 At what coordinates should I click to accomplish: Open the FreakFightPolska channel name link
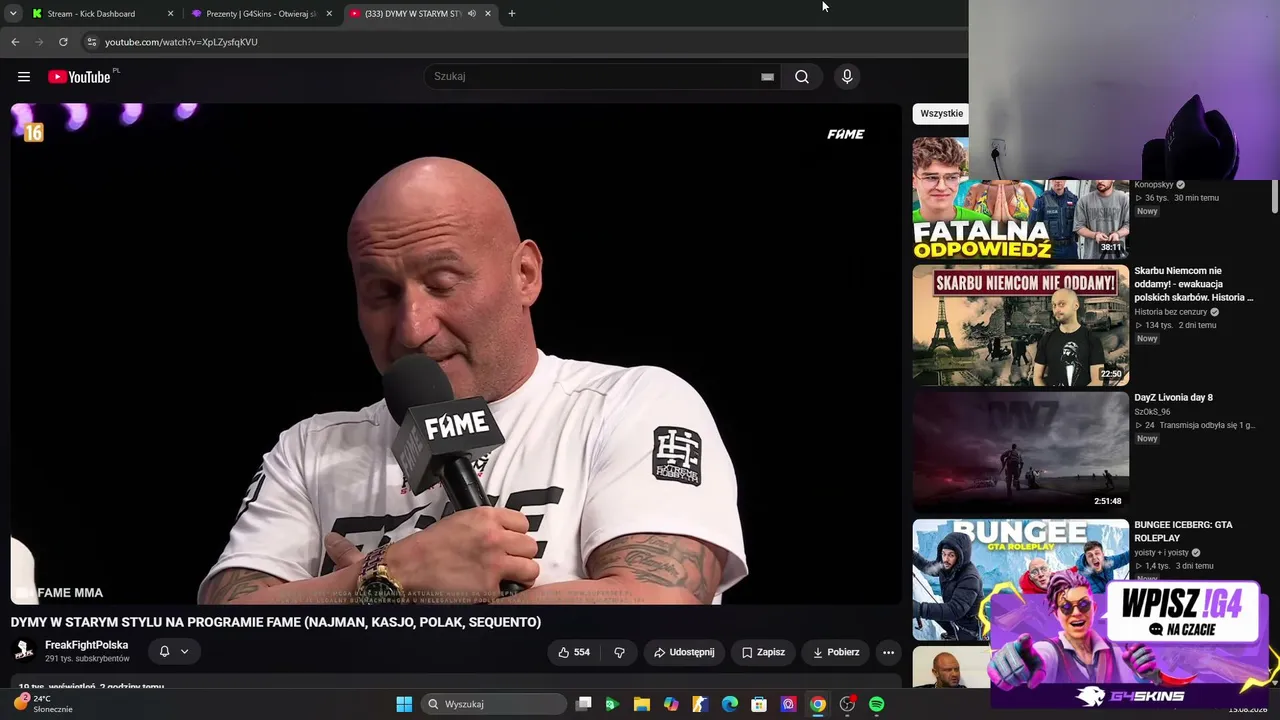[x=86, y=645]
